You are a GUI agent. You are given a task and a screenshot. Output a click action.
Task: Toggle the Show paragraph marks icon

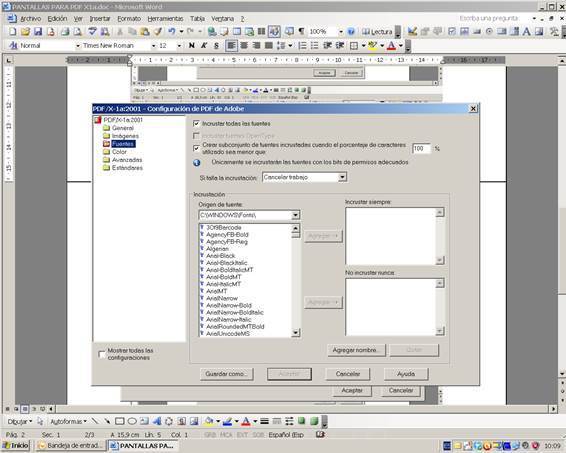(301, 32)
